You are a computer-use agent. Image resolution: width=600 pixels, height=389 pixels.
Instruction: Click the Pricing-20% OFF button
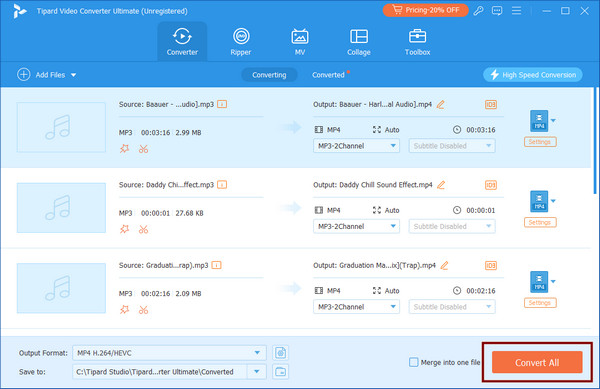pos(426,10)
